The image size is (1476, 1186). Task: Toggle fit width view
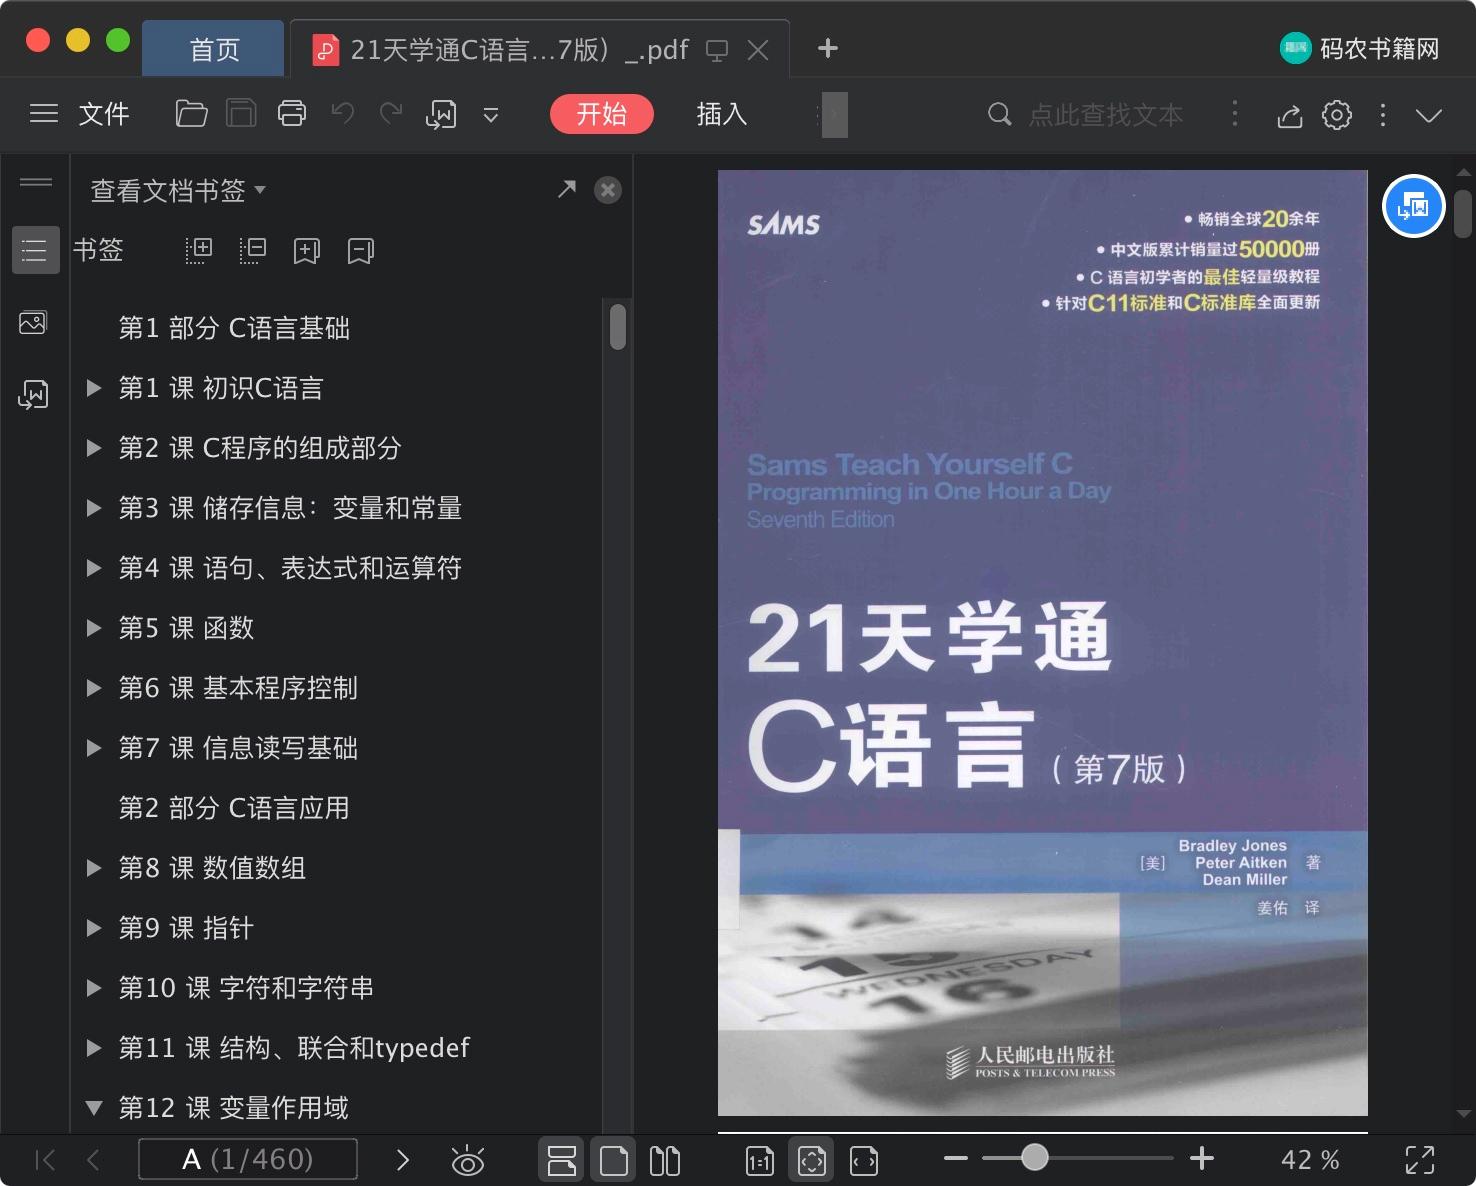click(864, 1161)
